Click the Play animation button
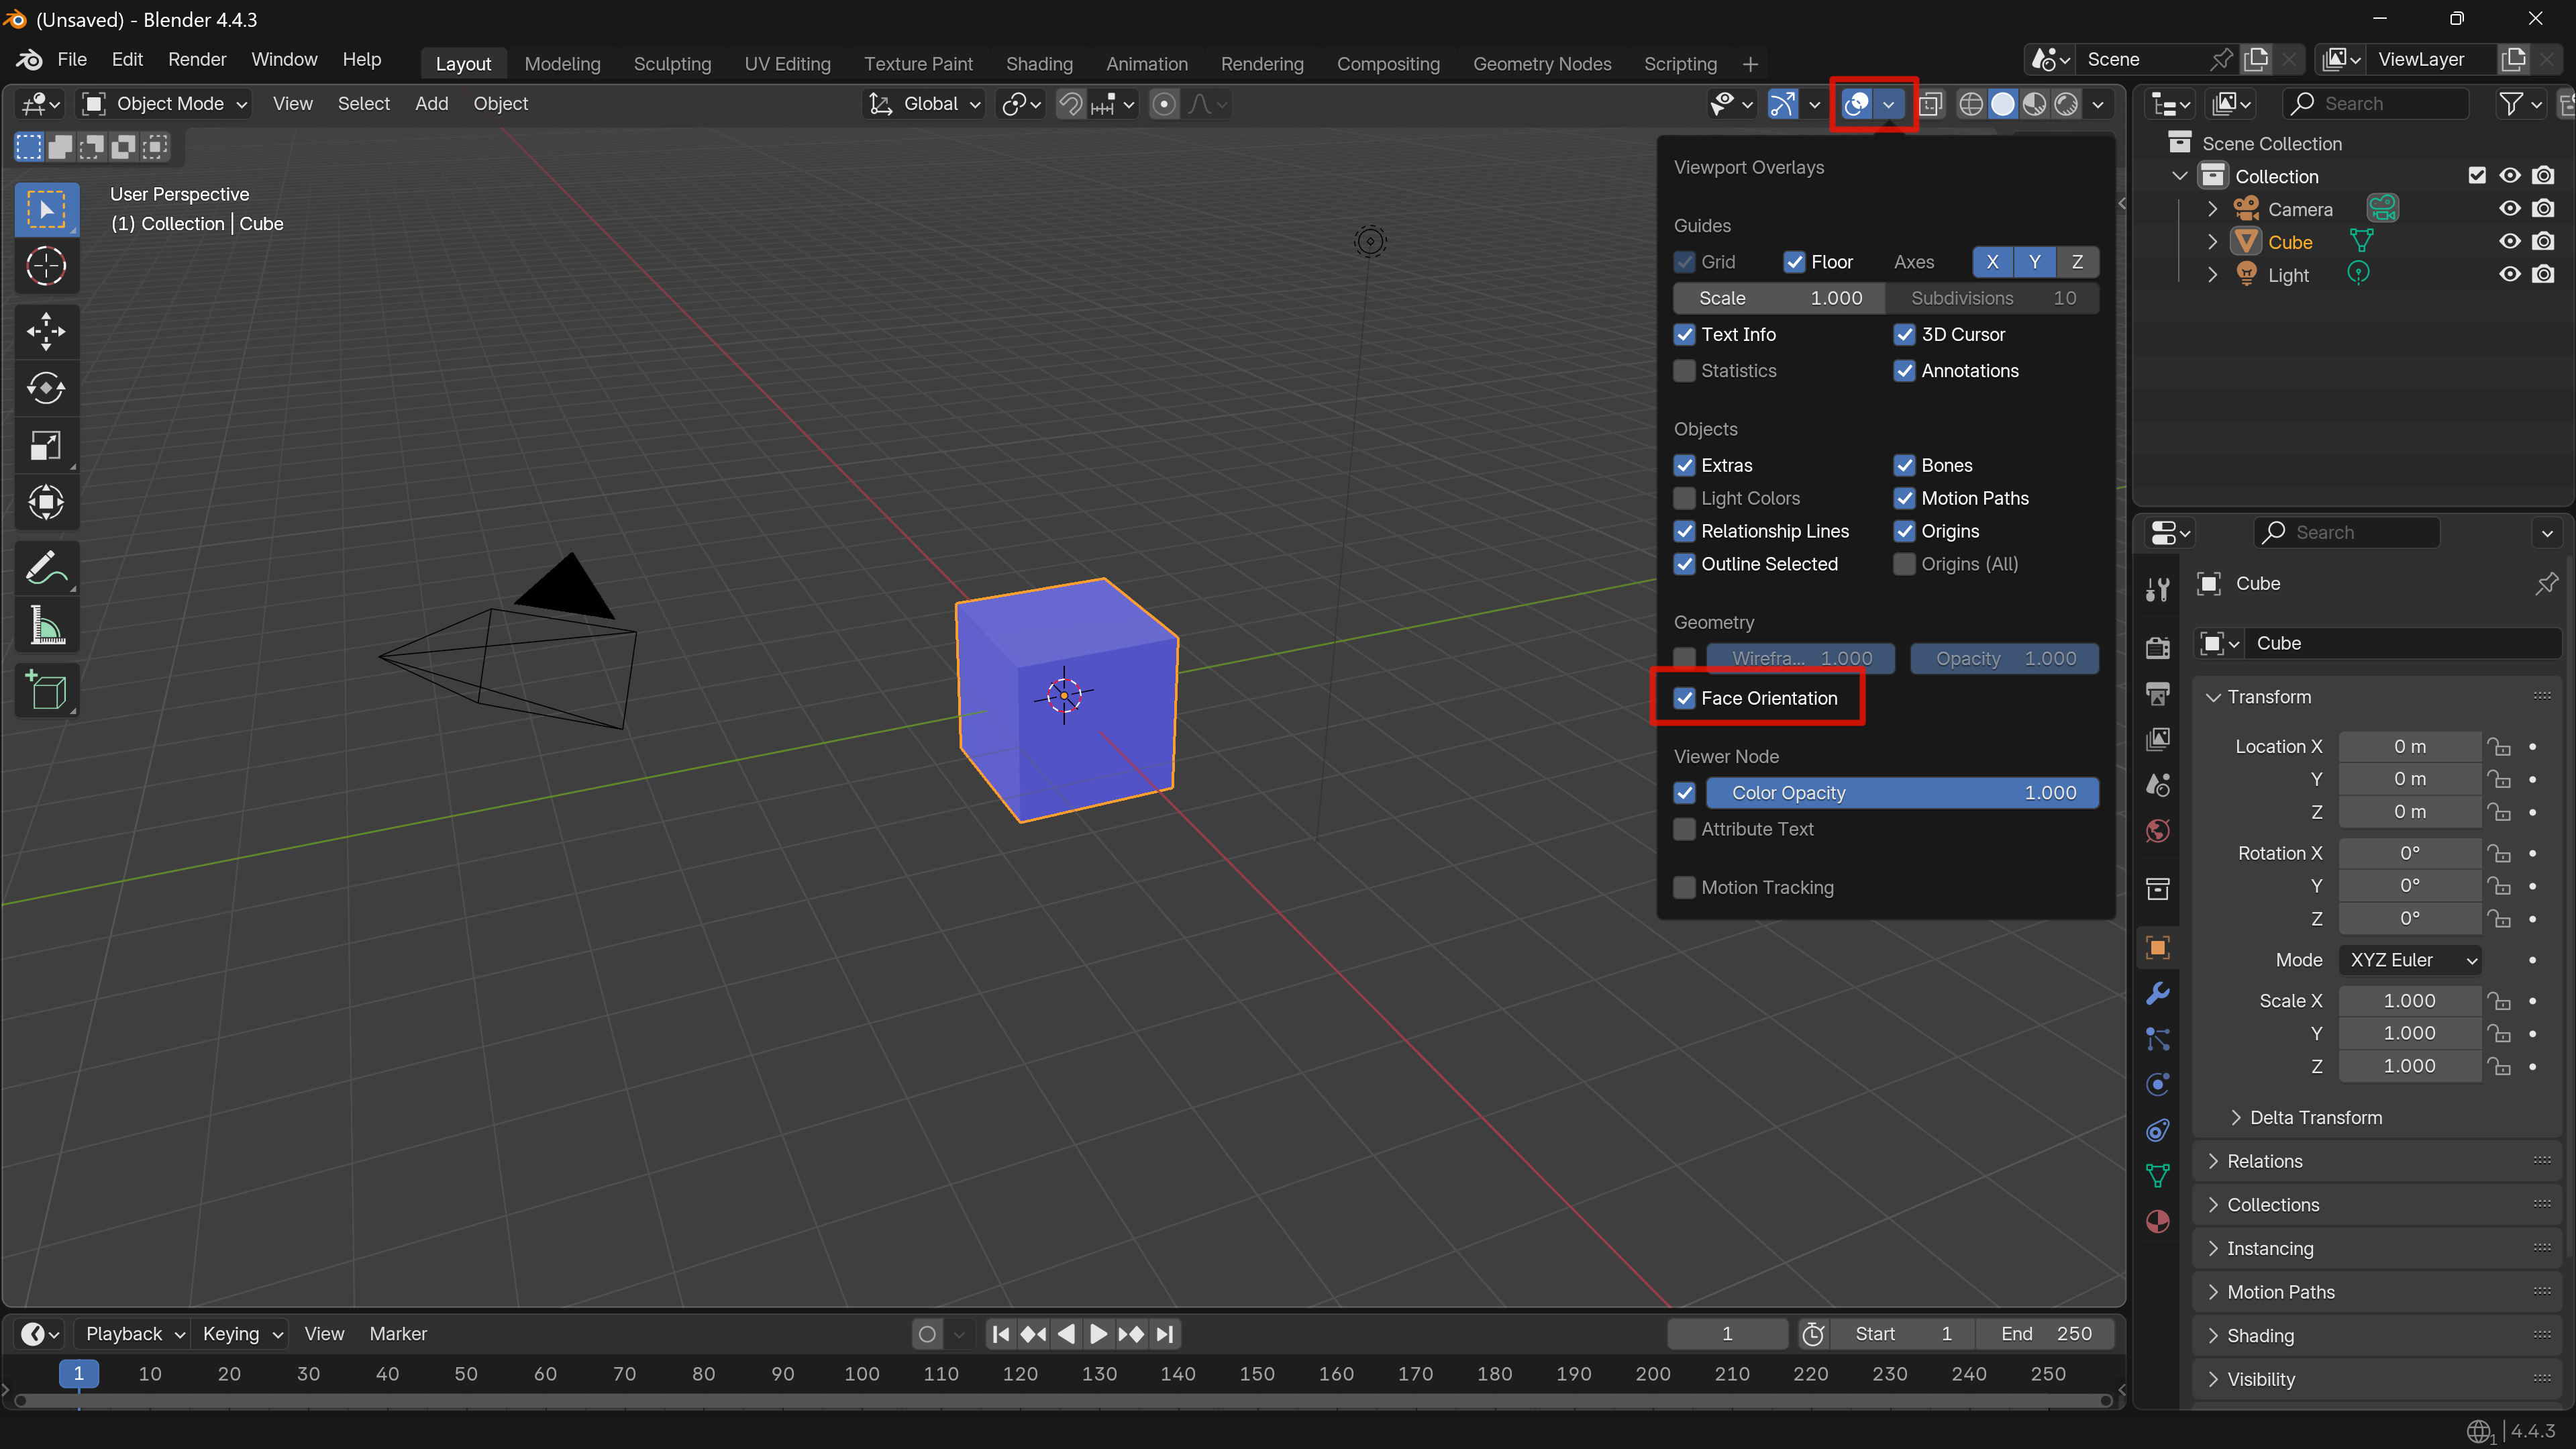Screen dimensions: 2576x1449 (x=1098, y=1334)
